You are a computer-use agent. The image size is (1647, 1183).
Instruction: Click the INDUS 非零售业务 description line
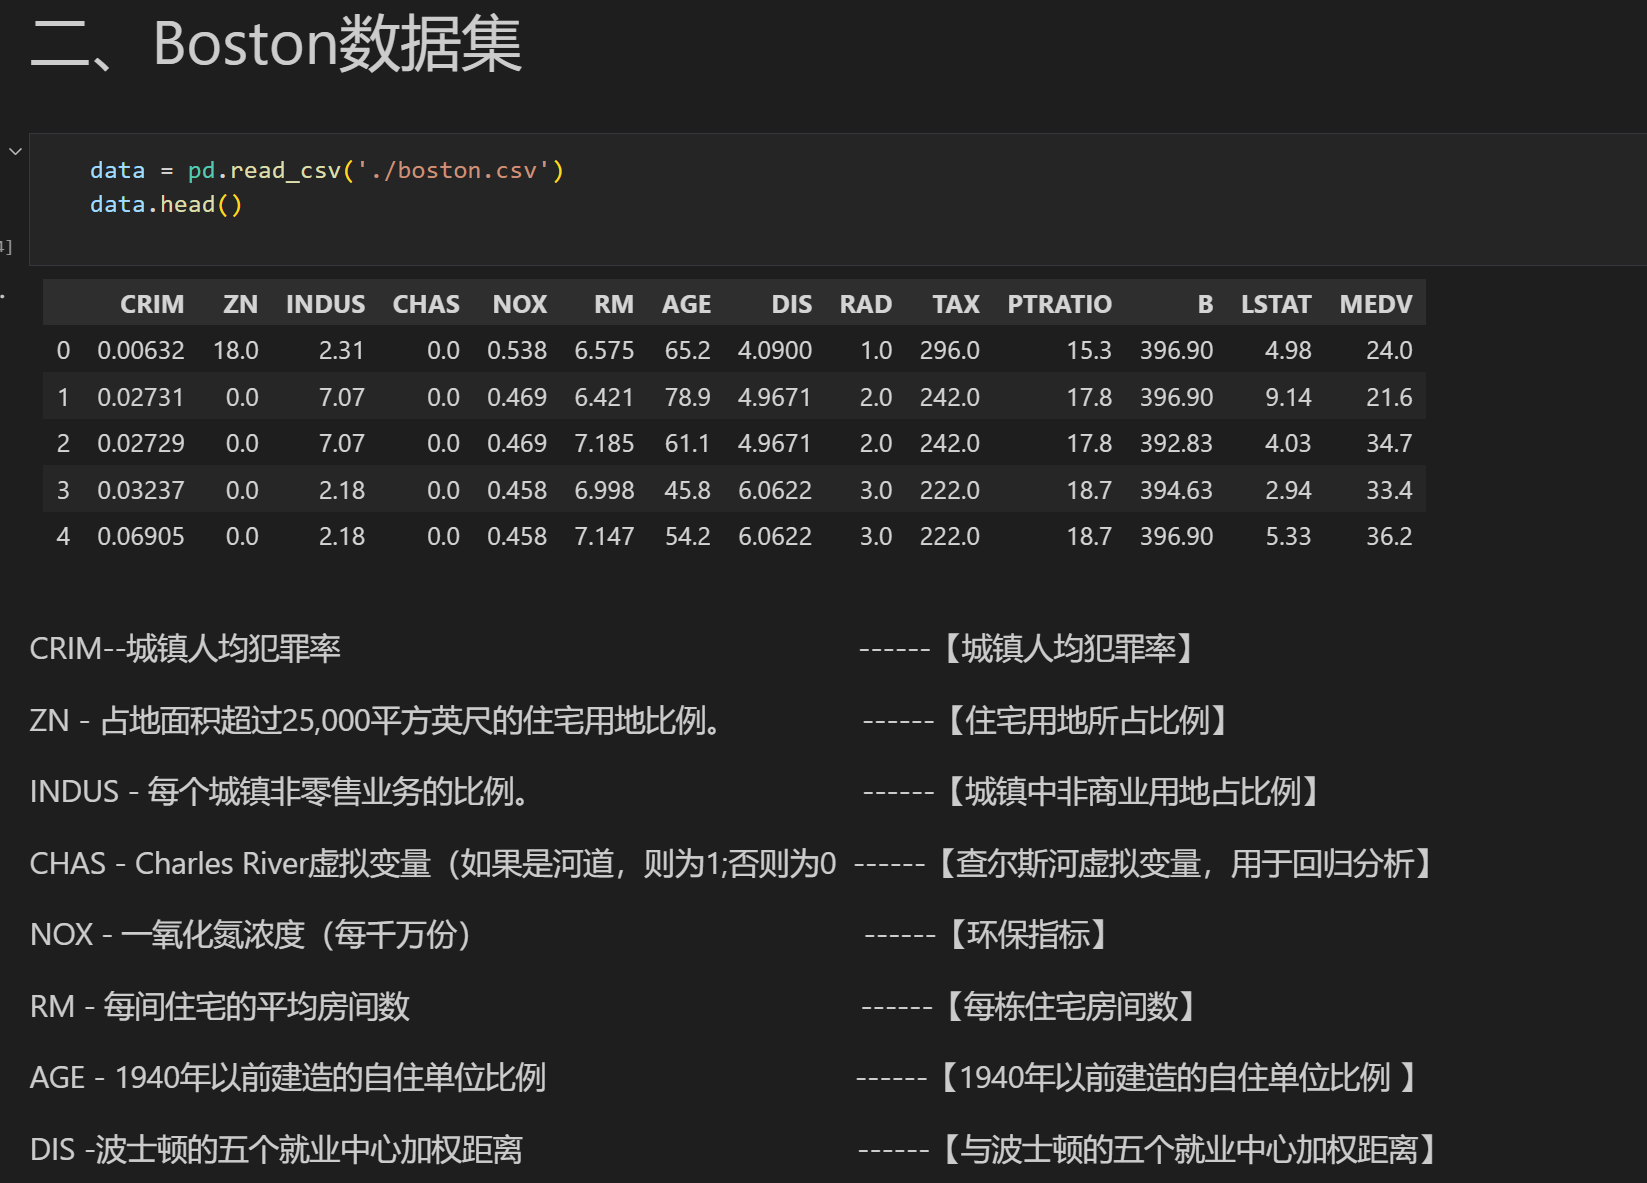tap(279, 792)
